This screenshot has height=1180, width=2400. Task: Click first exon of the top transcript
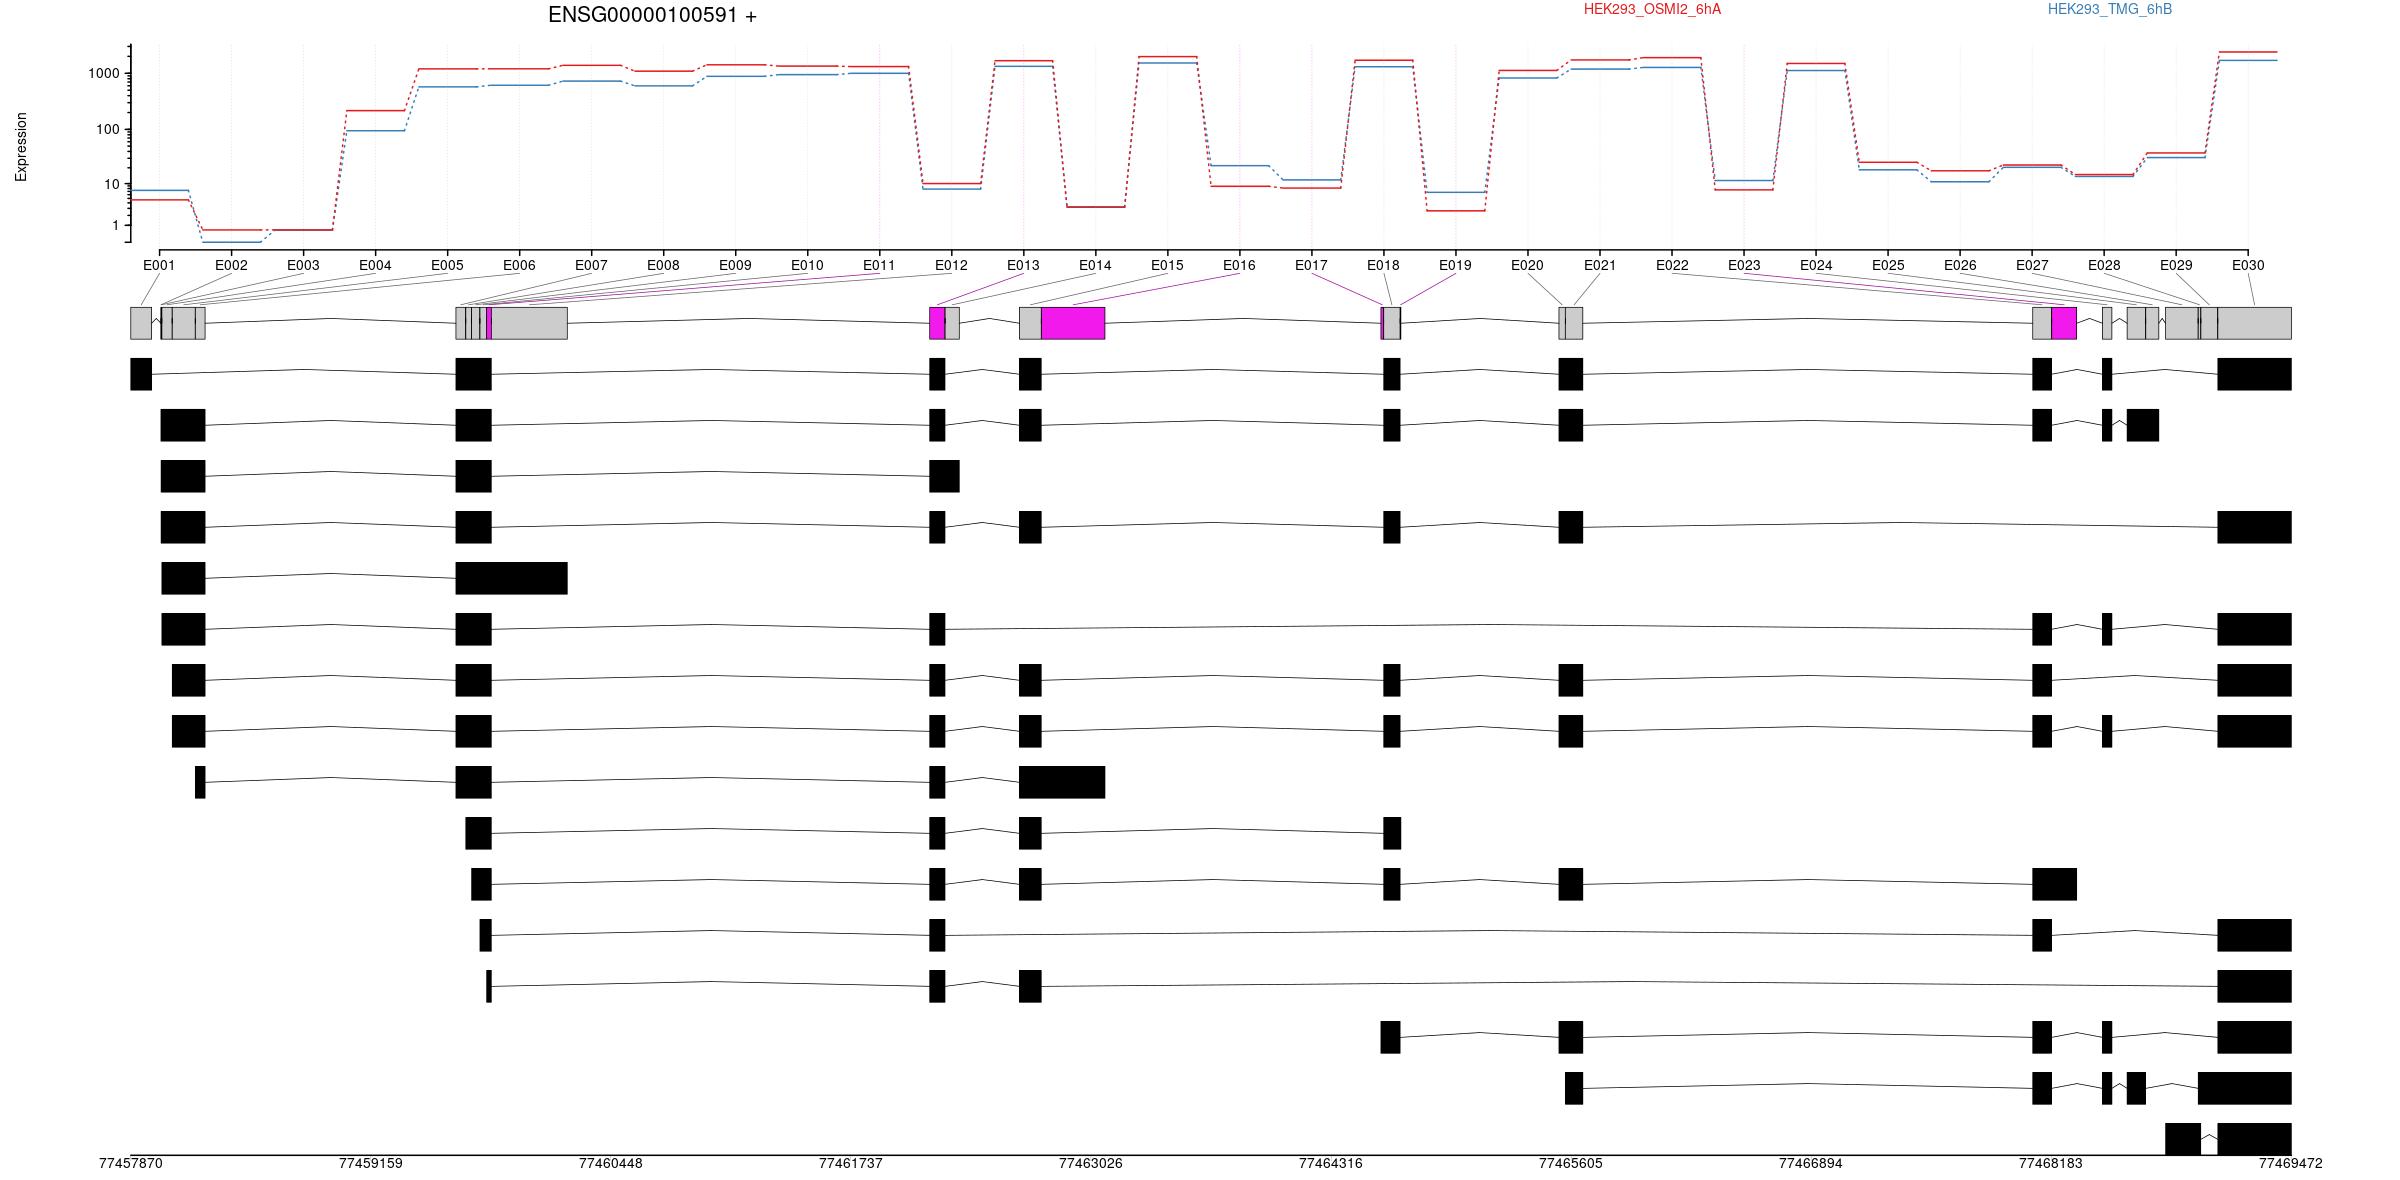coord(141,374)
